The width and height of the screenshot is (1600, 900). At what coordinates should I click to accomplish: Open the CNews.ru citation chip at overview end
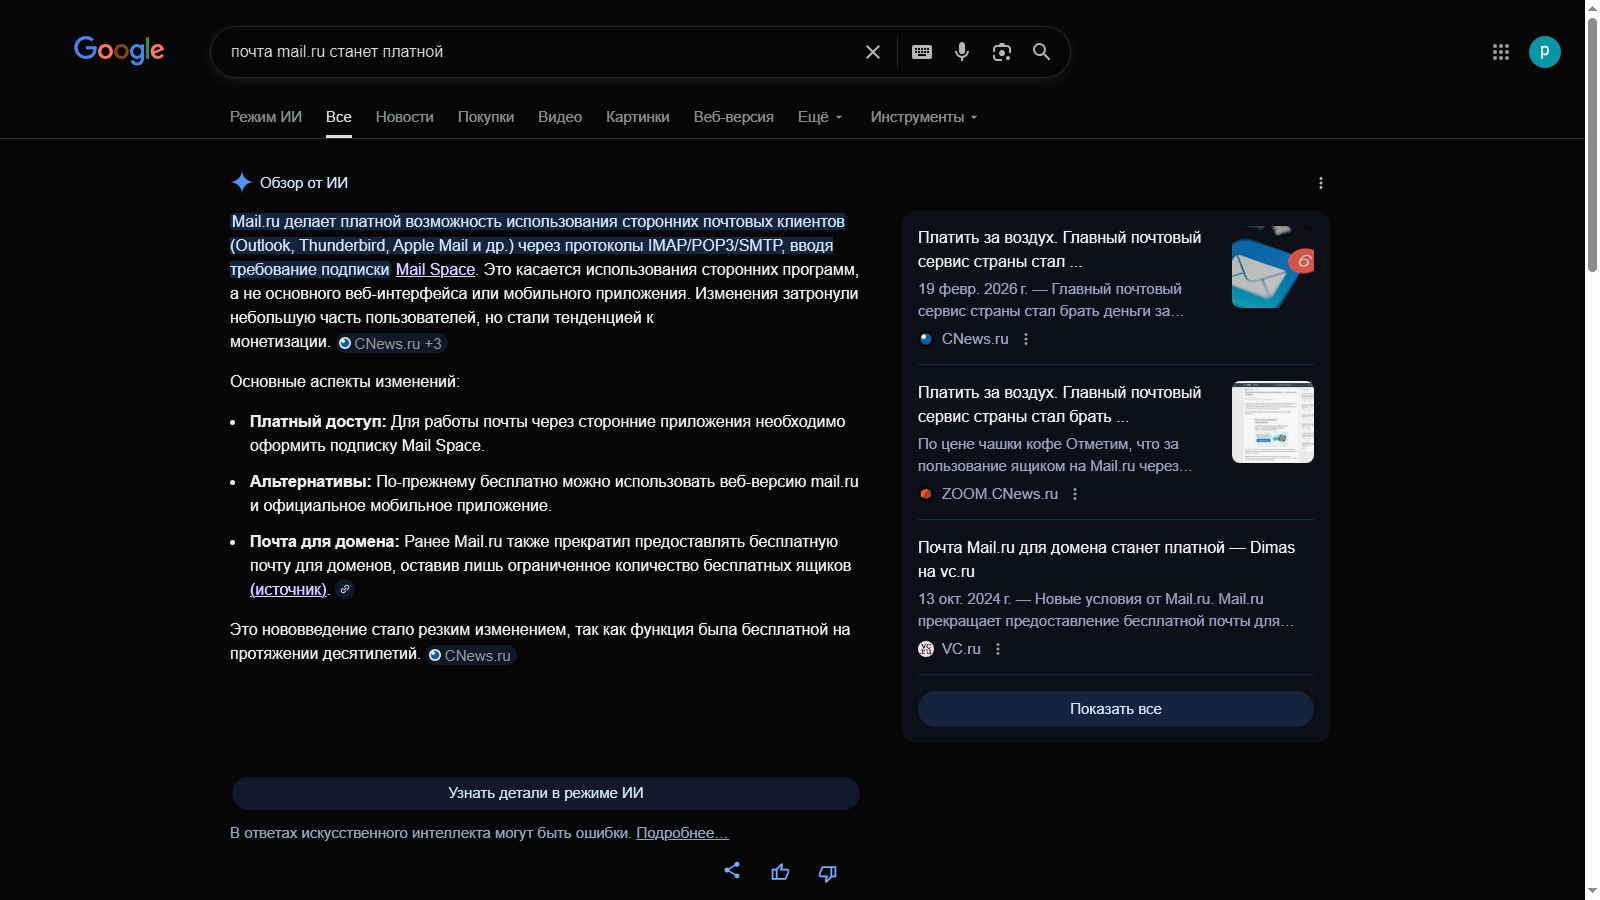470,655
